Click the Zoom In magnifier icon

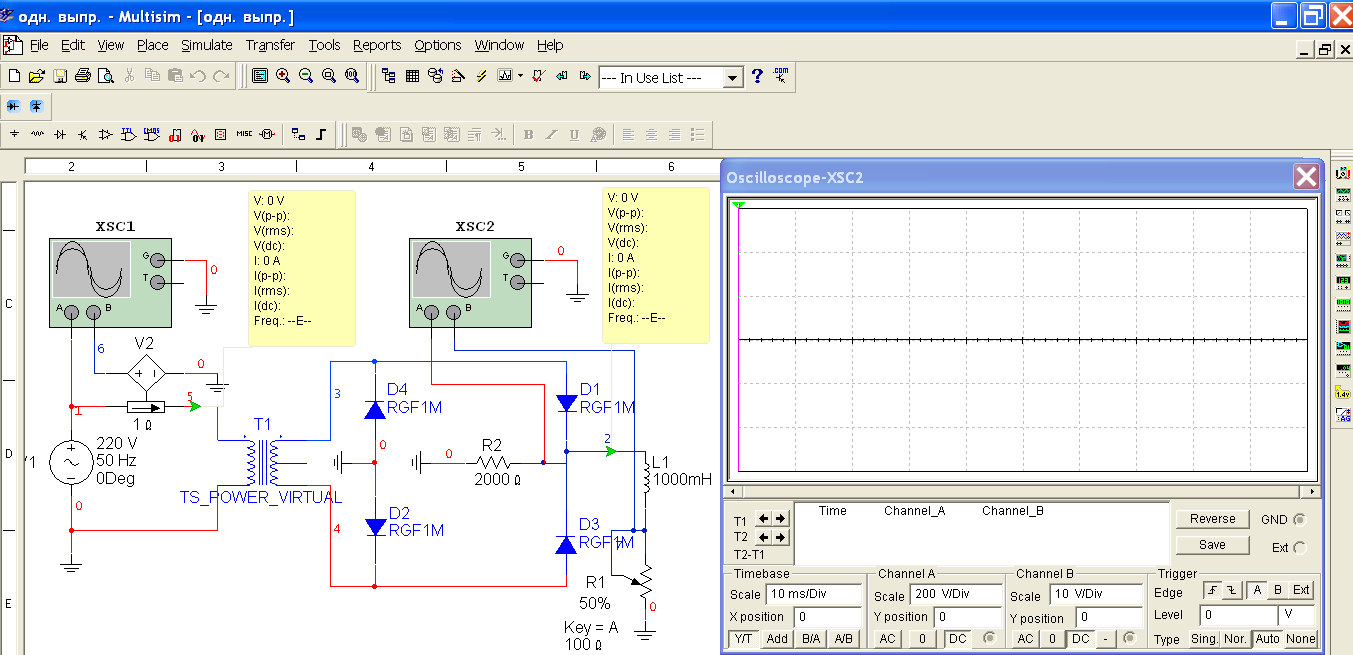[283, 76]
